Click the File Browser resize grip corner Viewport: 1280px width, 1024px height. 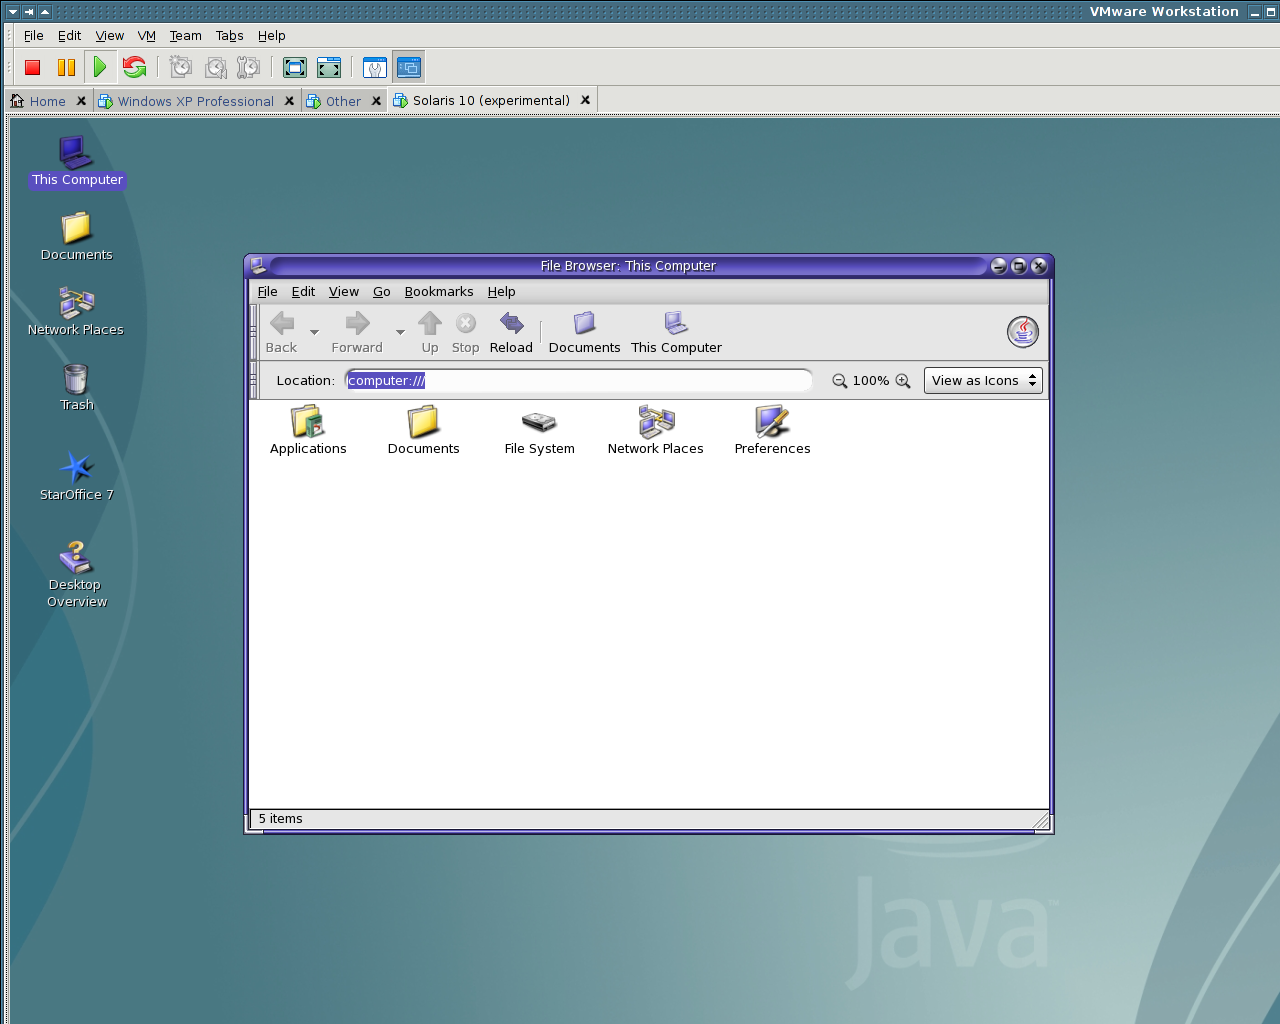(1041, 821)
